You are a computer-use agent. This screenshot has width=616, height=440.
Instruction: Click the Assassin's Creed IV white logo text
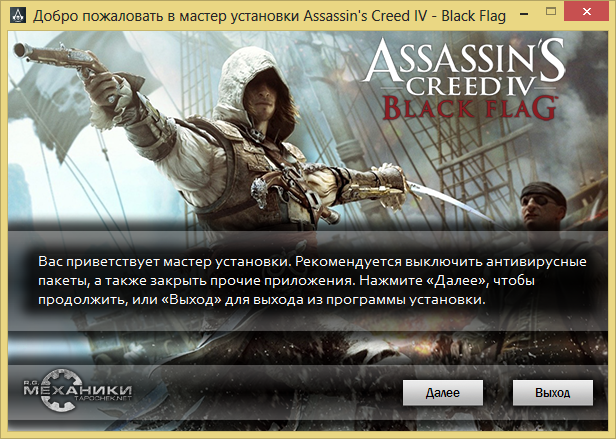point(464,68)
